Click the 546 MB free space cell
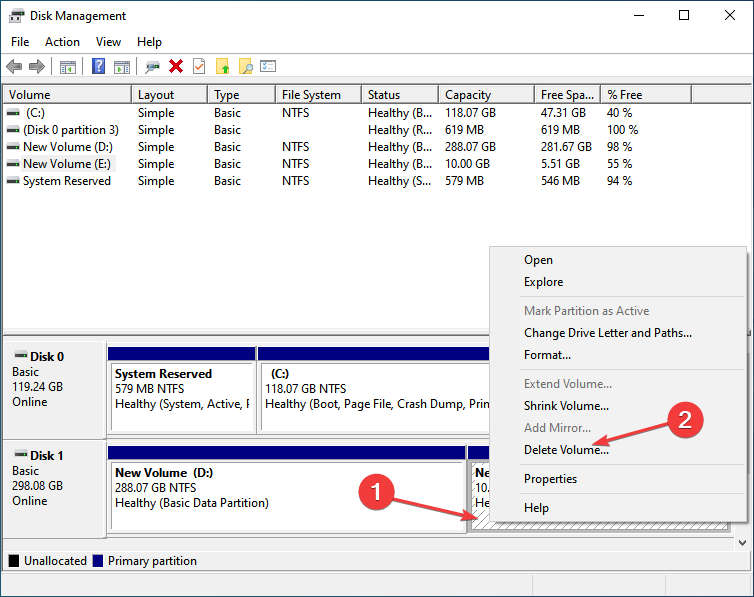This screenshot has height=597, width=754. coord(560,181)
